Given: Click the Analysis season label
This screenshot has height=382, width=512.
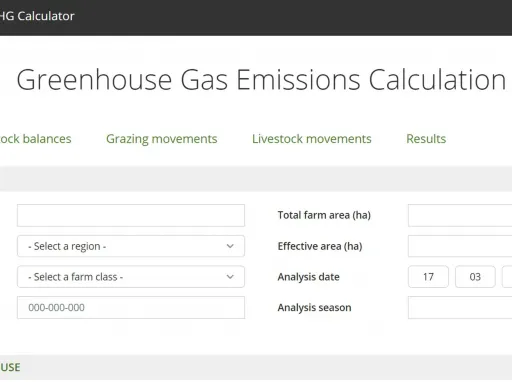Looking at the screenshot, I should (x=314, y=308).
